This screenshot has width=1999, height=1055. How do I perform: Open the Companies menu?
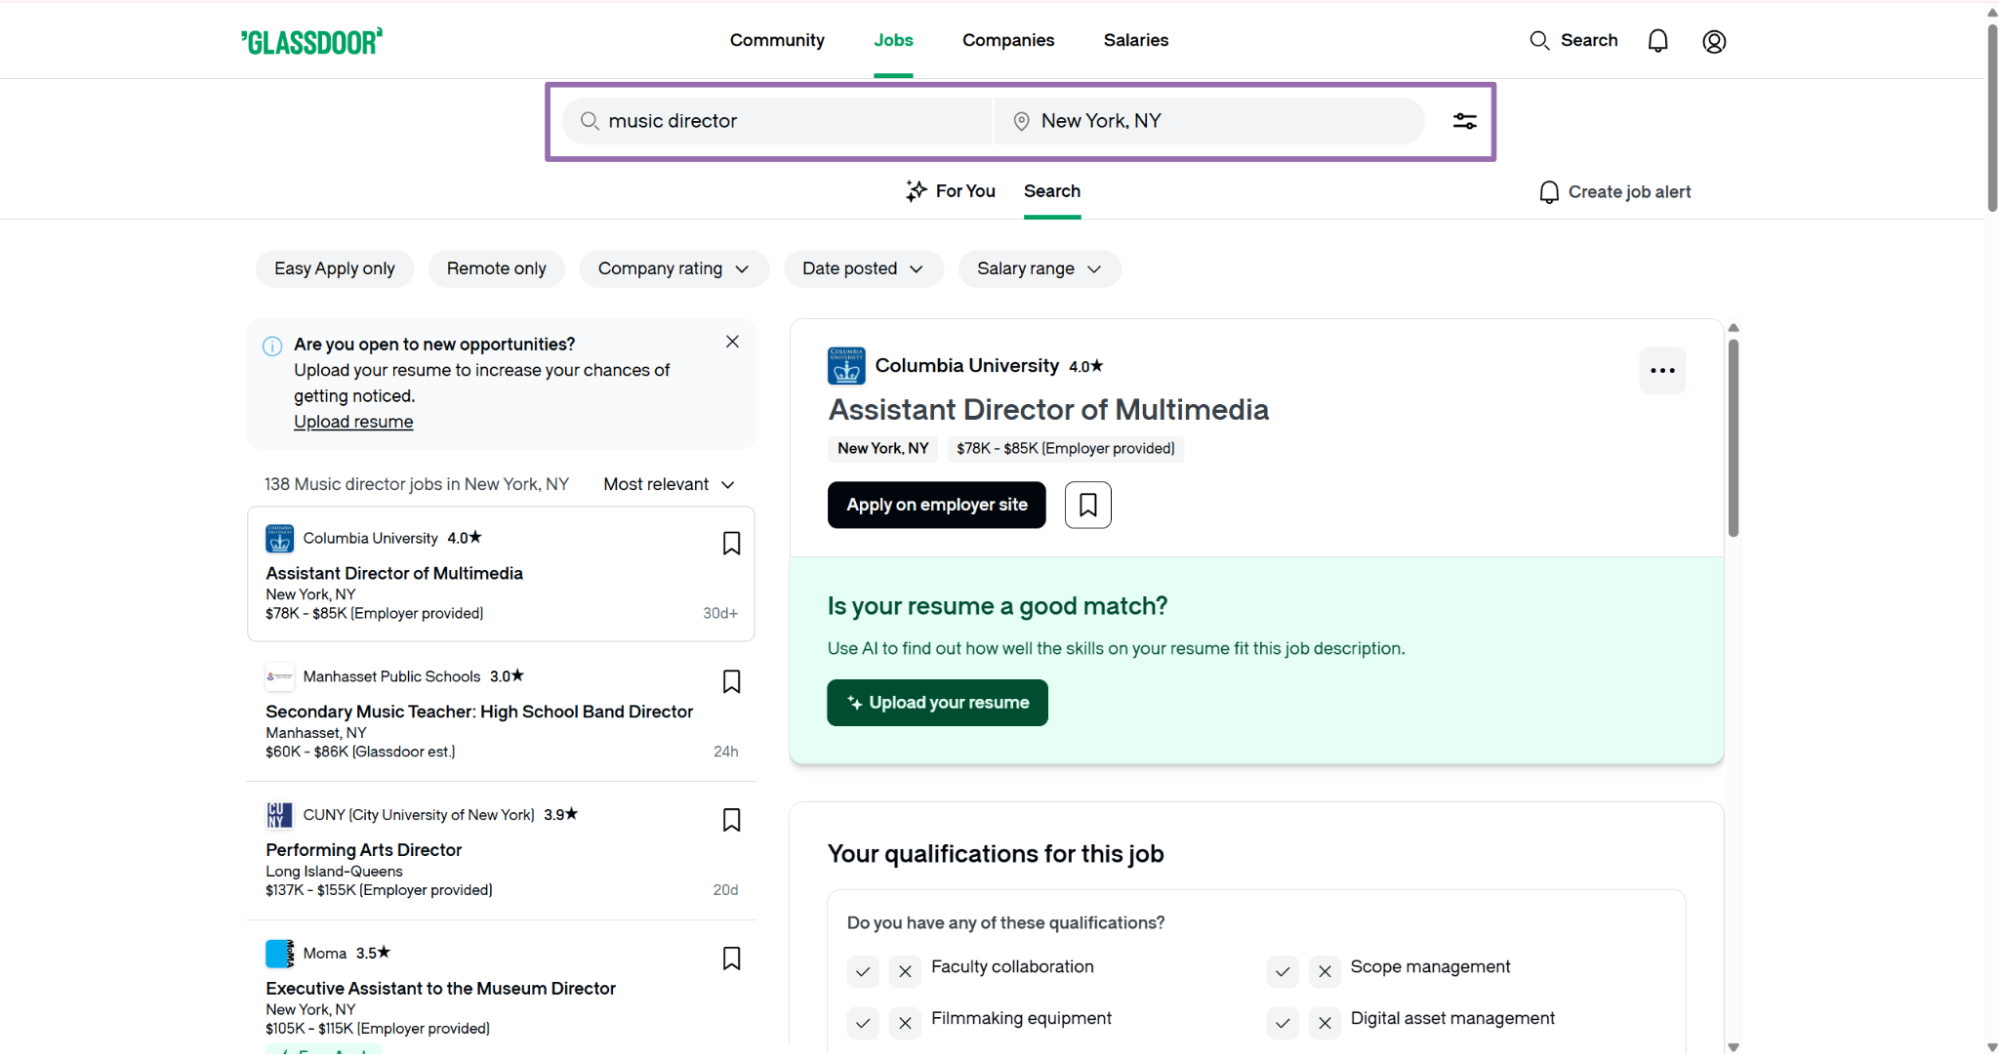[x=1008, y=40]
